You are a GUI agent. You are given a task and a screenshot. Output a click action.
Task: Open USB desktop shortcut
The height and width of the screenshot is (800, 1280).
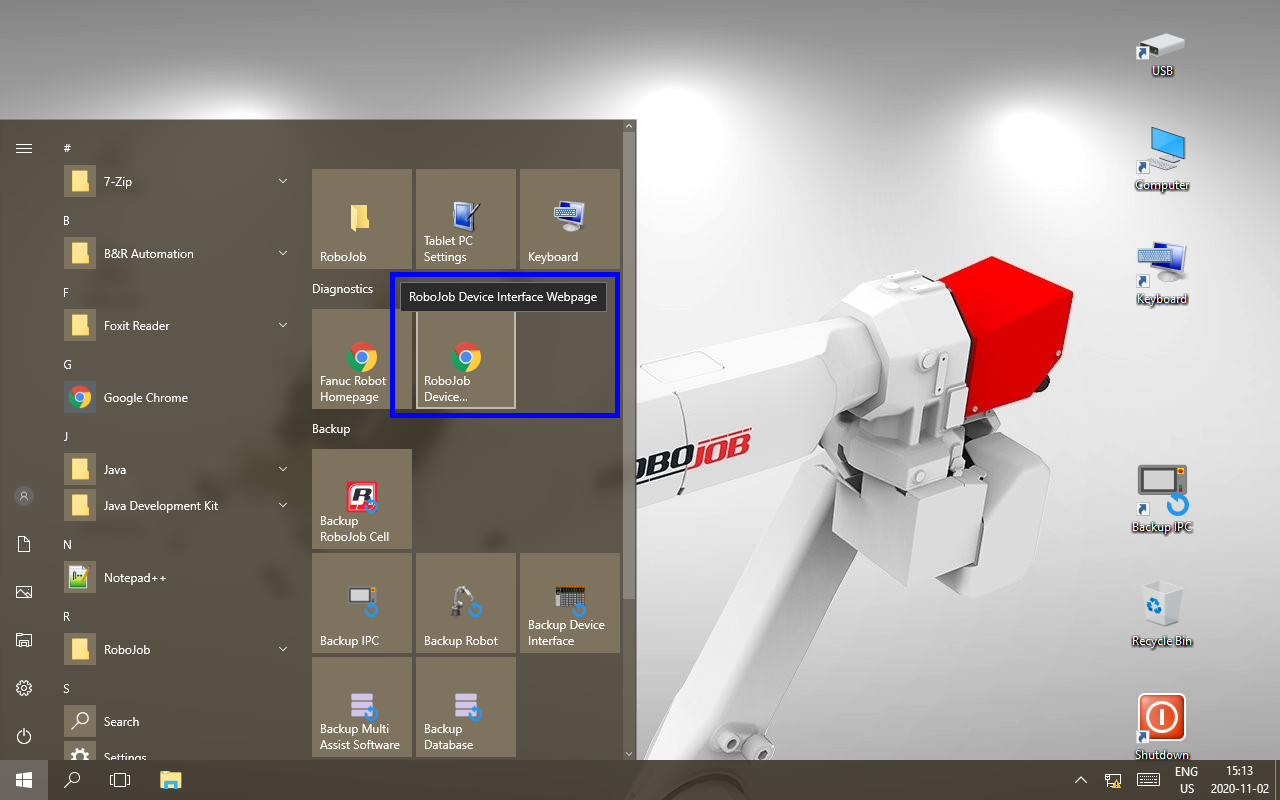pyautogui.click(x=1161, y=55)
